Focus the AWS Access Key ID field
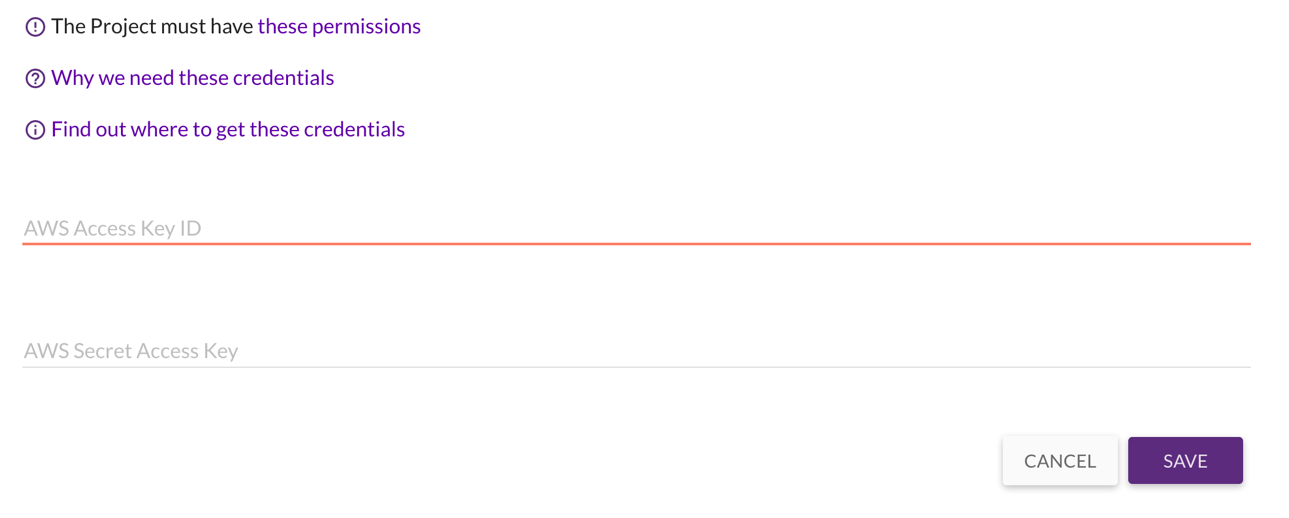Viewport: 1289px width, 518px height. coord(636,228)
